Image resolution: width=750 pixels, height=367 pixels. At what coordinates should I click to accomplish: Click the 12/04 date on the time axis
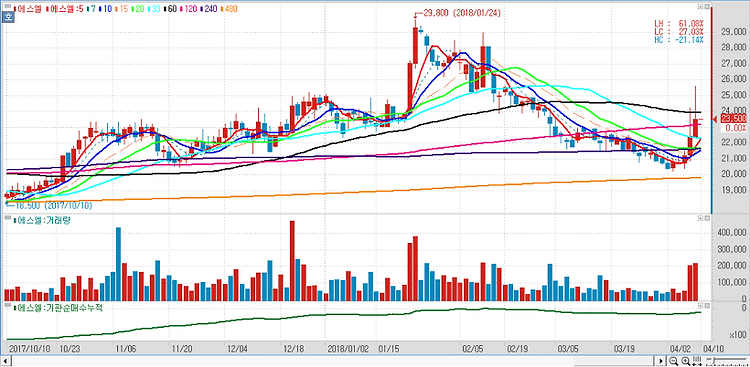238,348
